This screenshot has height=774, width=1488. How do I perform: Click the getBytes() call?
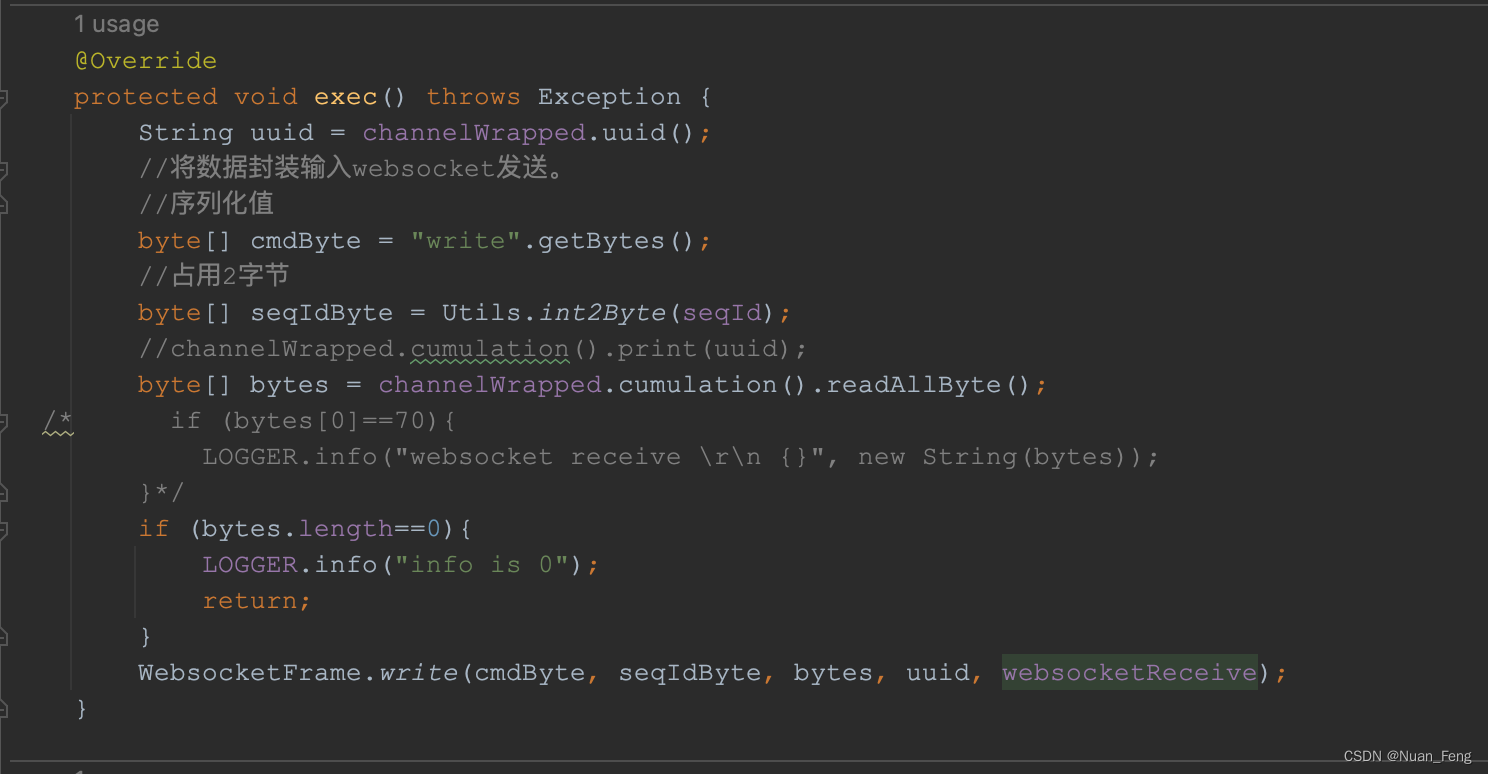point(617,241)
